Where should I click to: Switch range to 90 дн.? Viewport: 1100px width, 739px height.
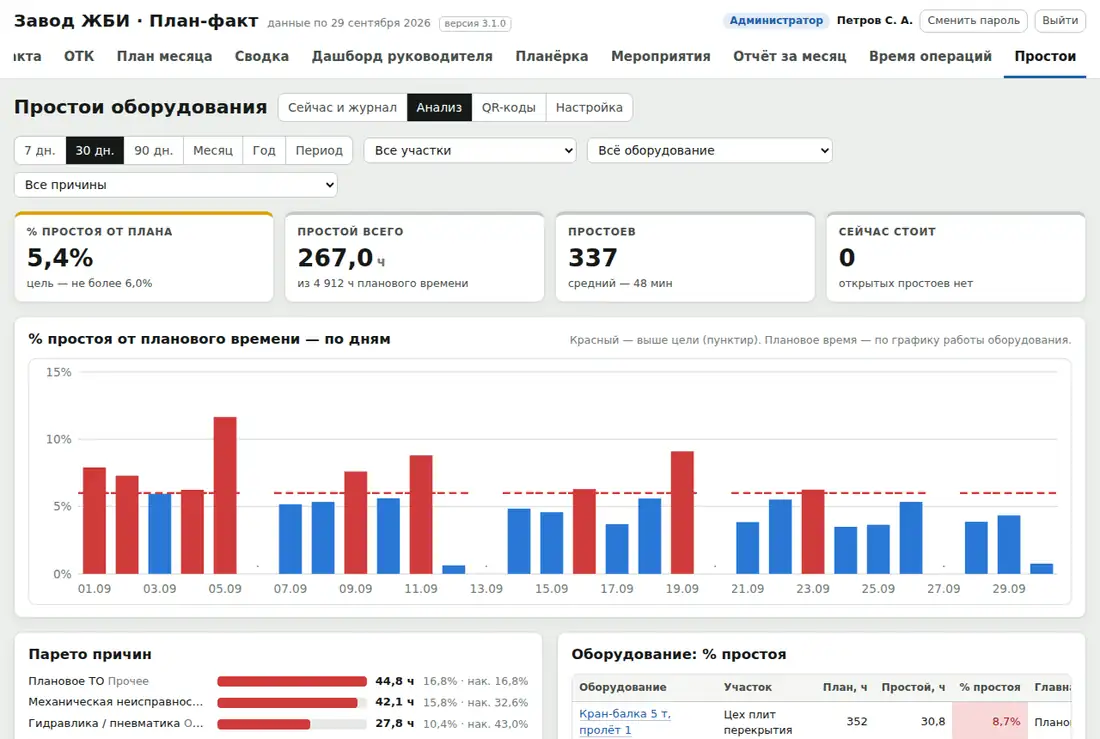click(x=154, y=150)
